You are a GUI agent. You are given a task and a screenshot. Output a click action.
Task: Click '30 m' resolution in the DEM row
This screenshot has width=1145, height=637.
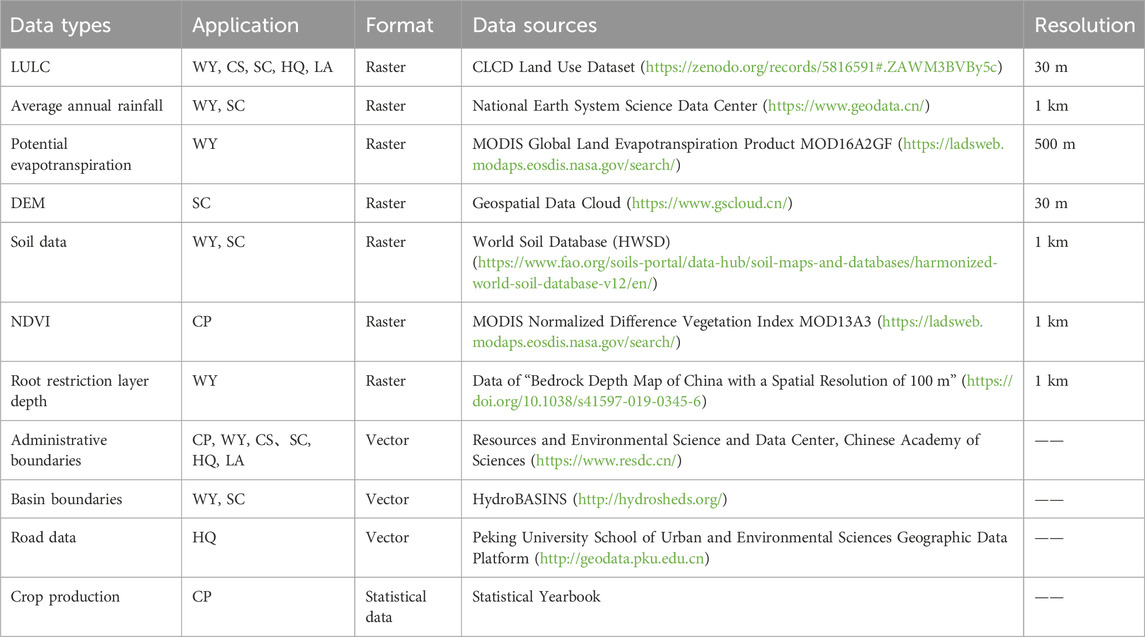1051,203
